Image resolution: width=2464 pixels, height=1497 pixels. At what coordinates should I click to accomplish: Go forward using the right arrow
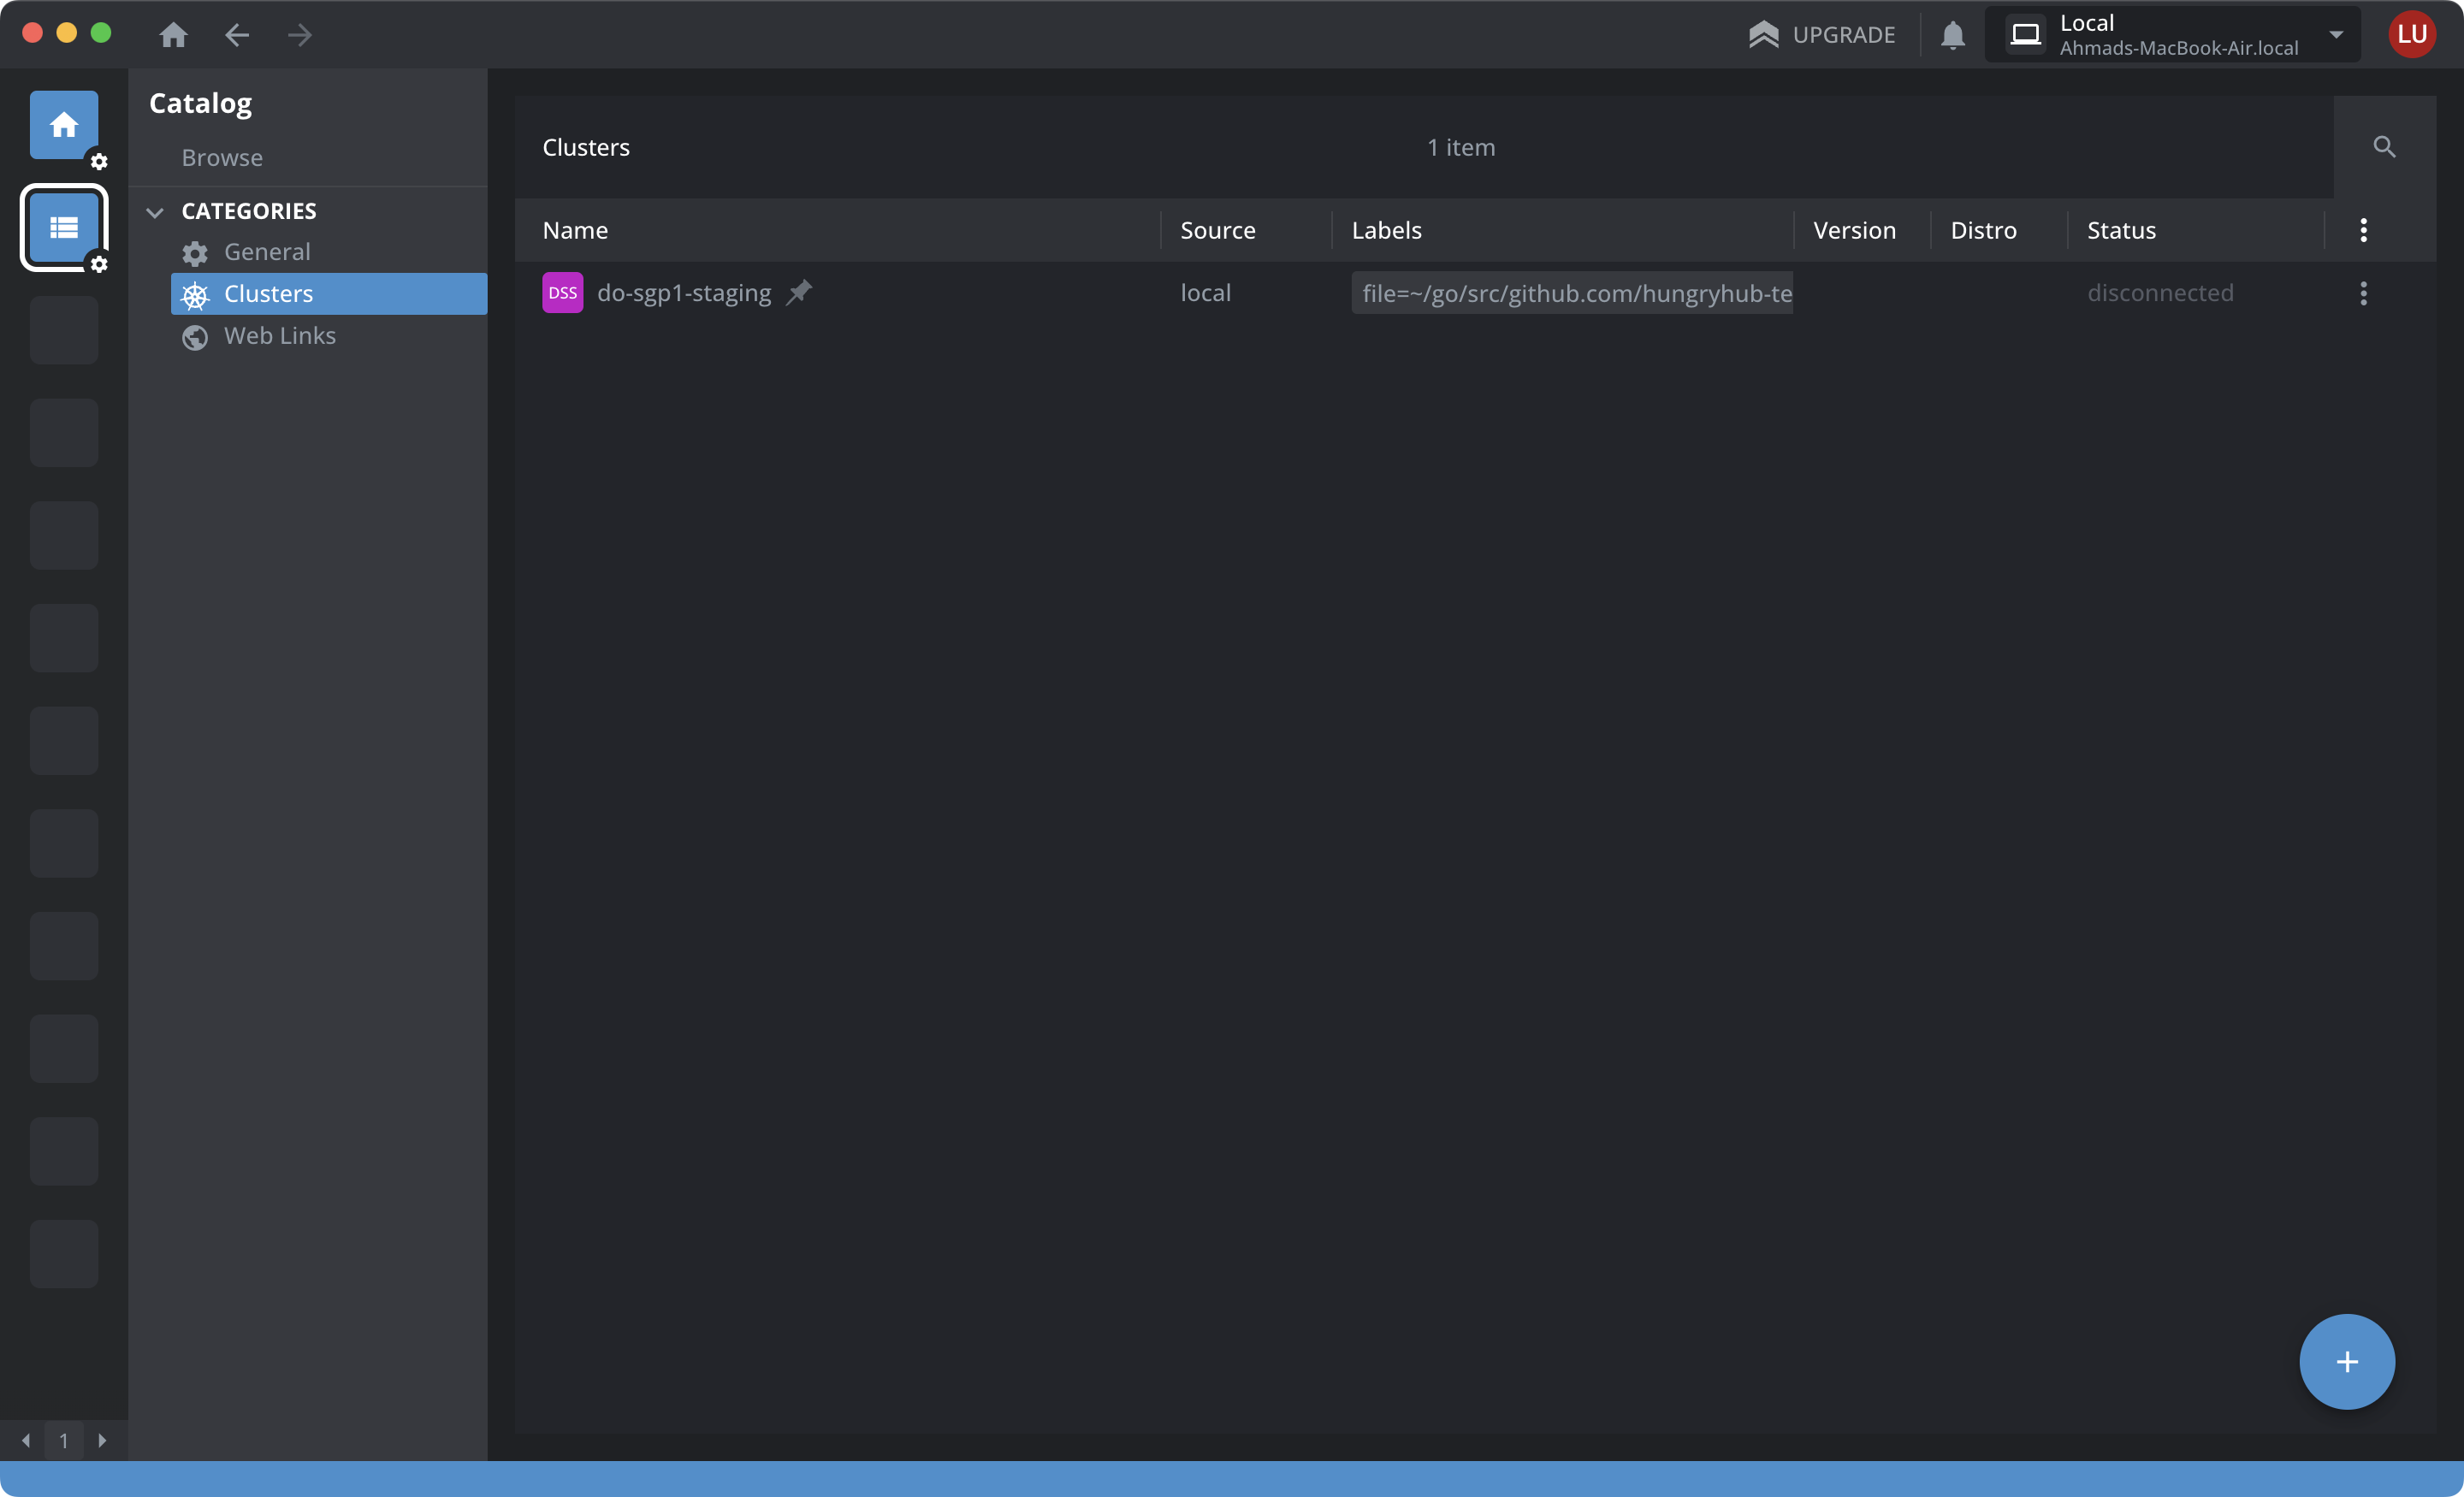pyautogui.click(x=299, y=35)
